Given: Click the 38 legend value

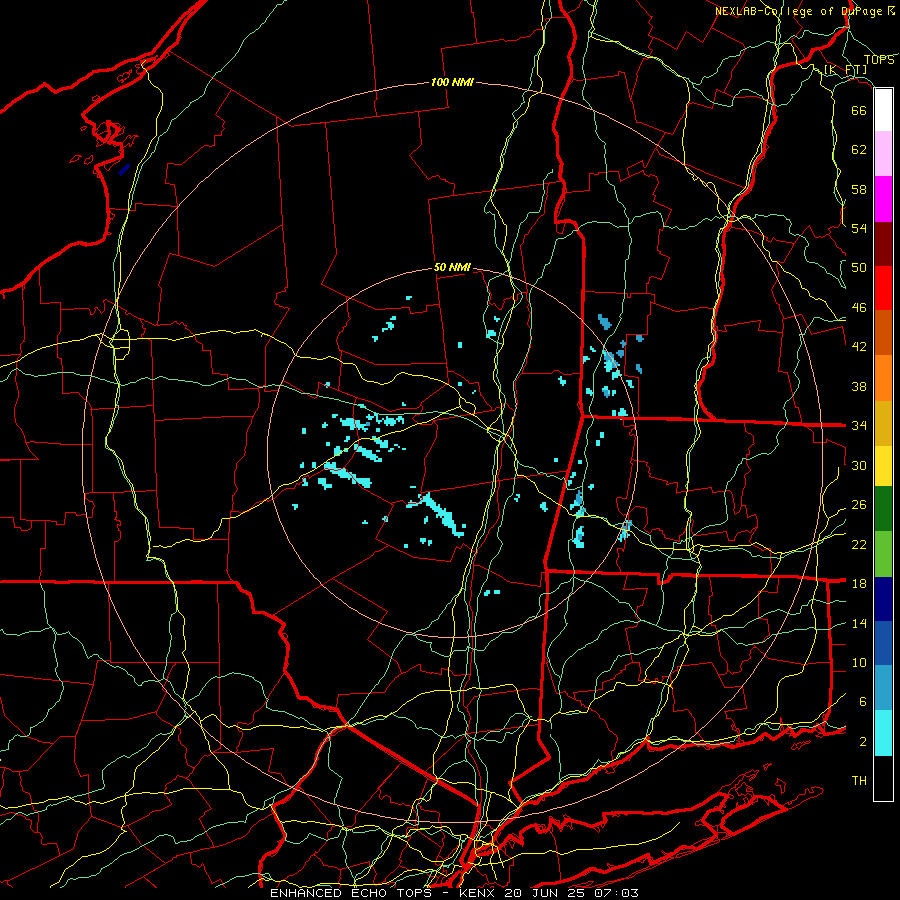Looking at the screenshot, I should [859, 386].
